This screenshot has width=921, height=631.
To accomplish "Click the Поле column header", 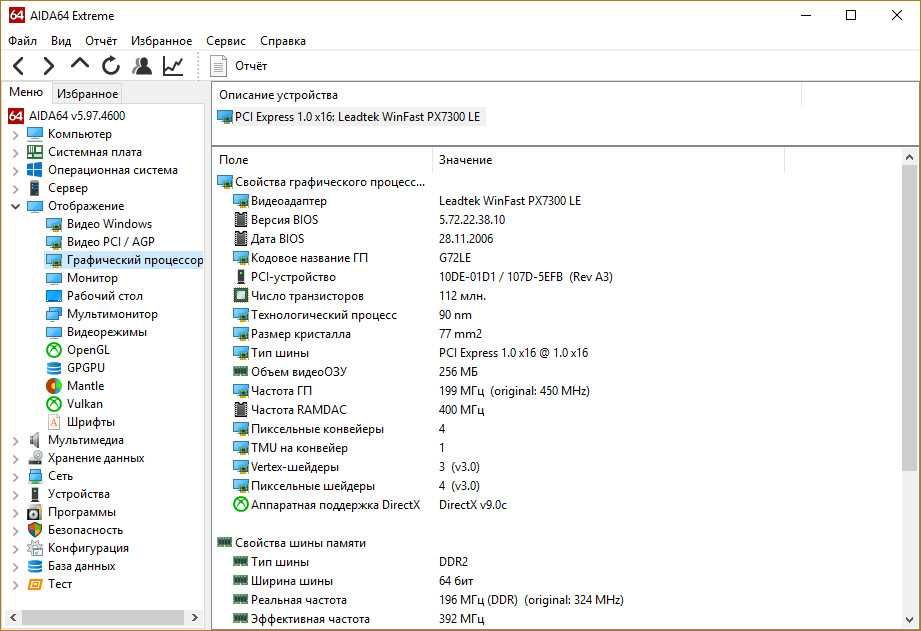I will click(x=322, y=159).
